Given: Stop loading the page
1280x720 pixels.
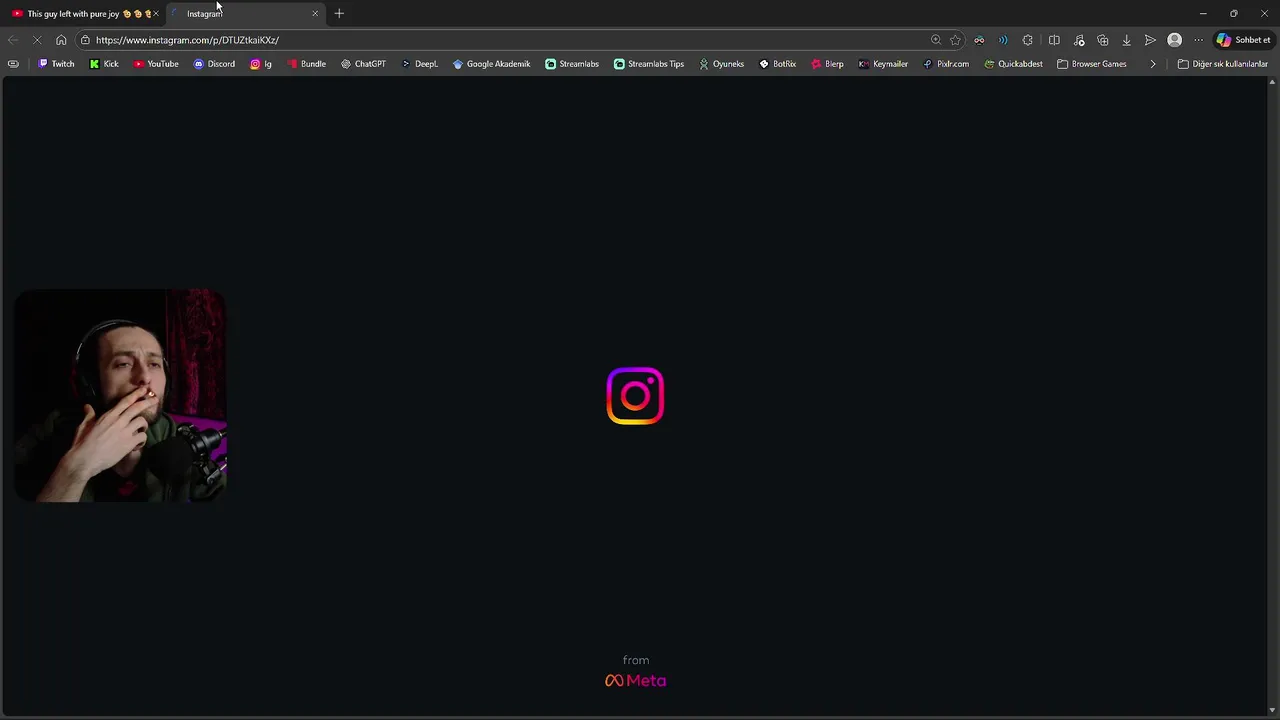Looking at the screenshot, I should click(37, 40).
